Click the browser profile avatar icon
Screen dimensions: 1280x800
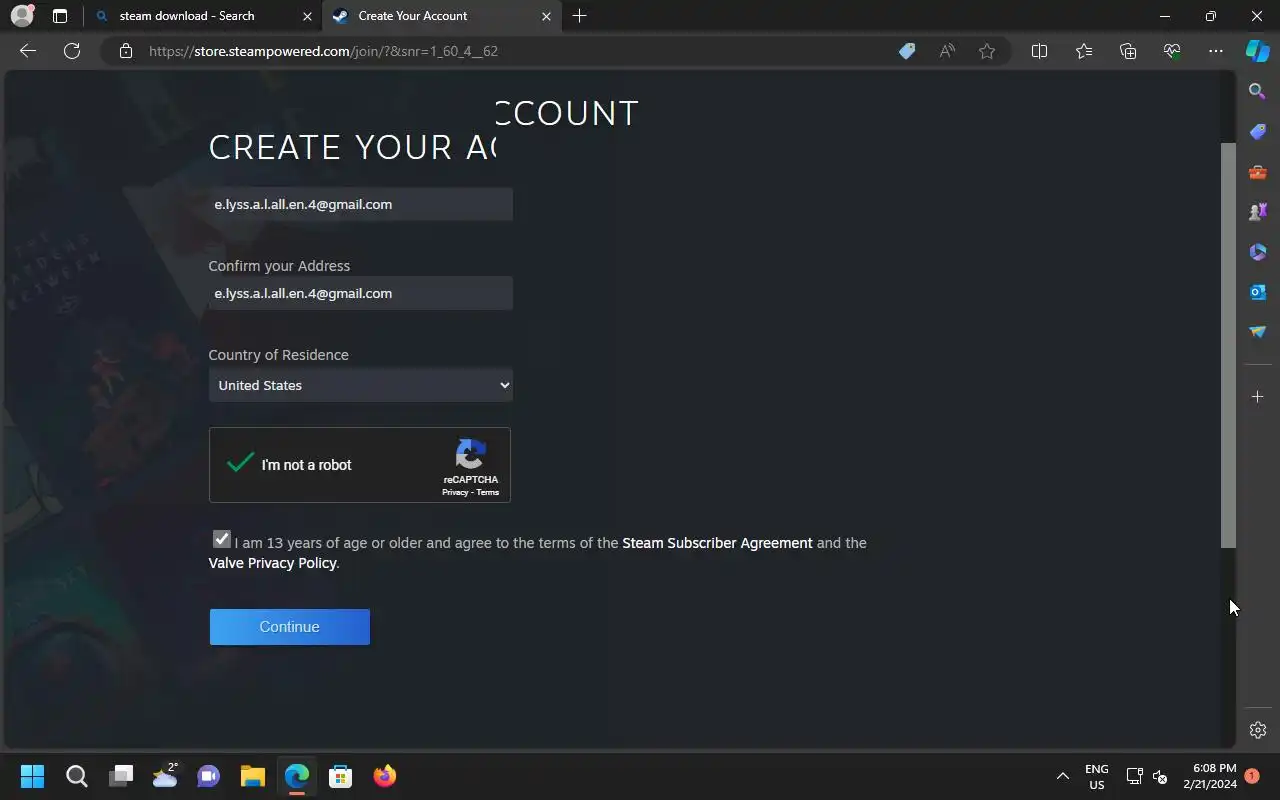coord(22,16)
